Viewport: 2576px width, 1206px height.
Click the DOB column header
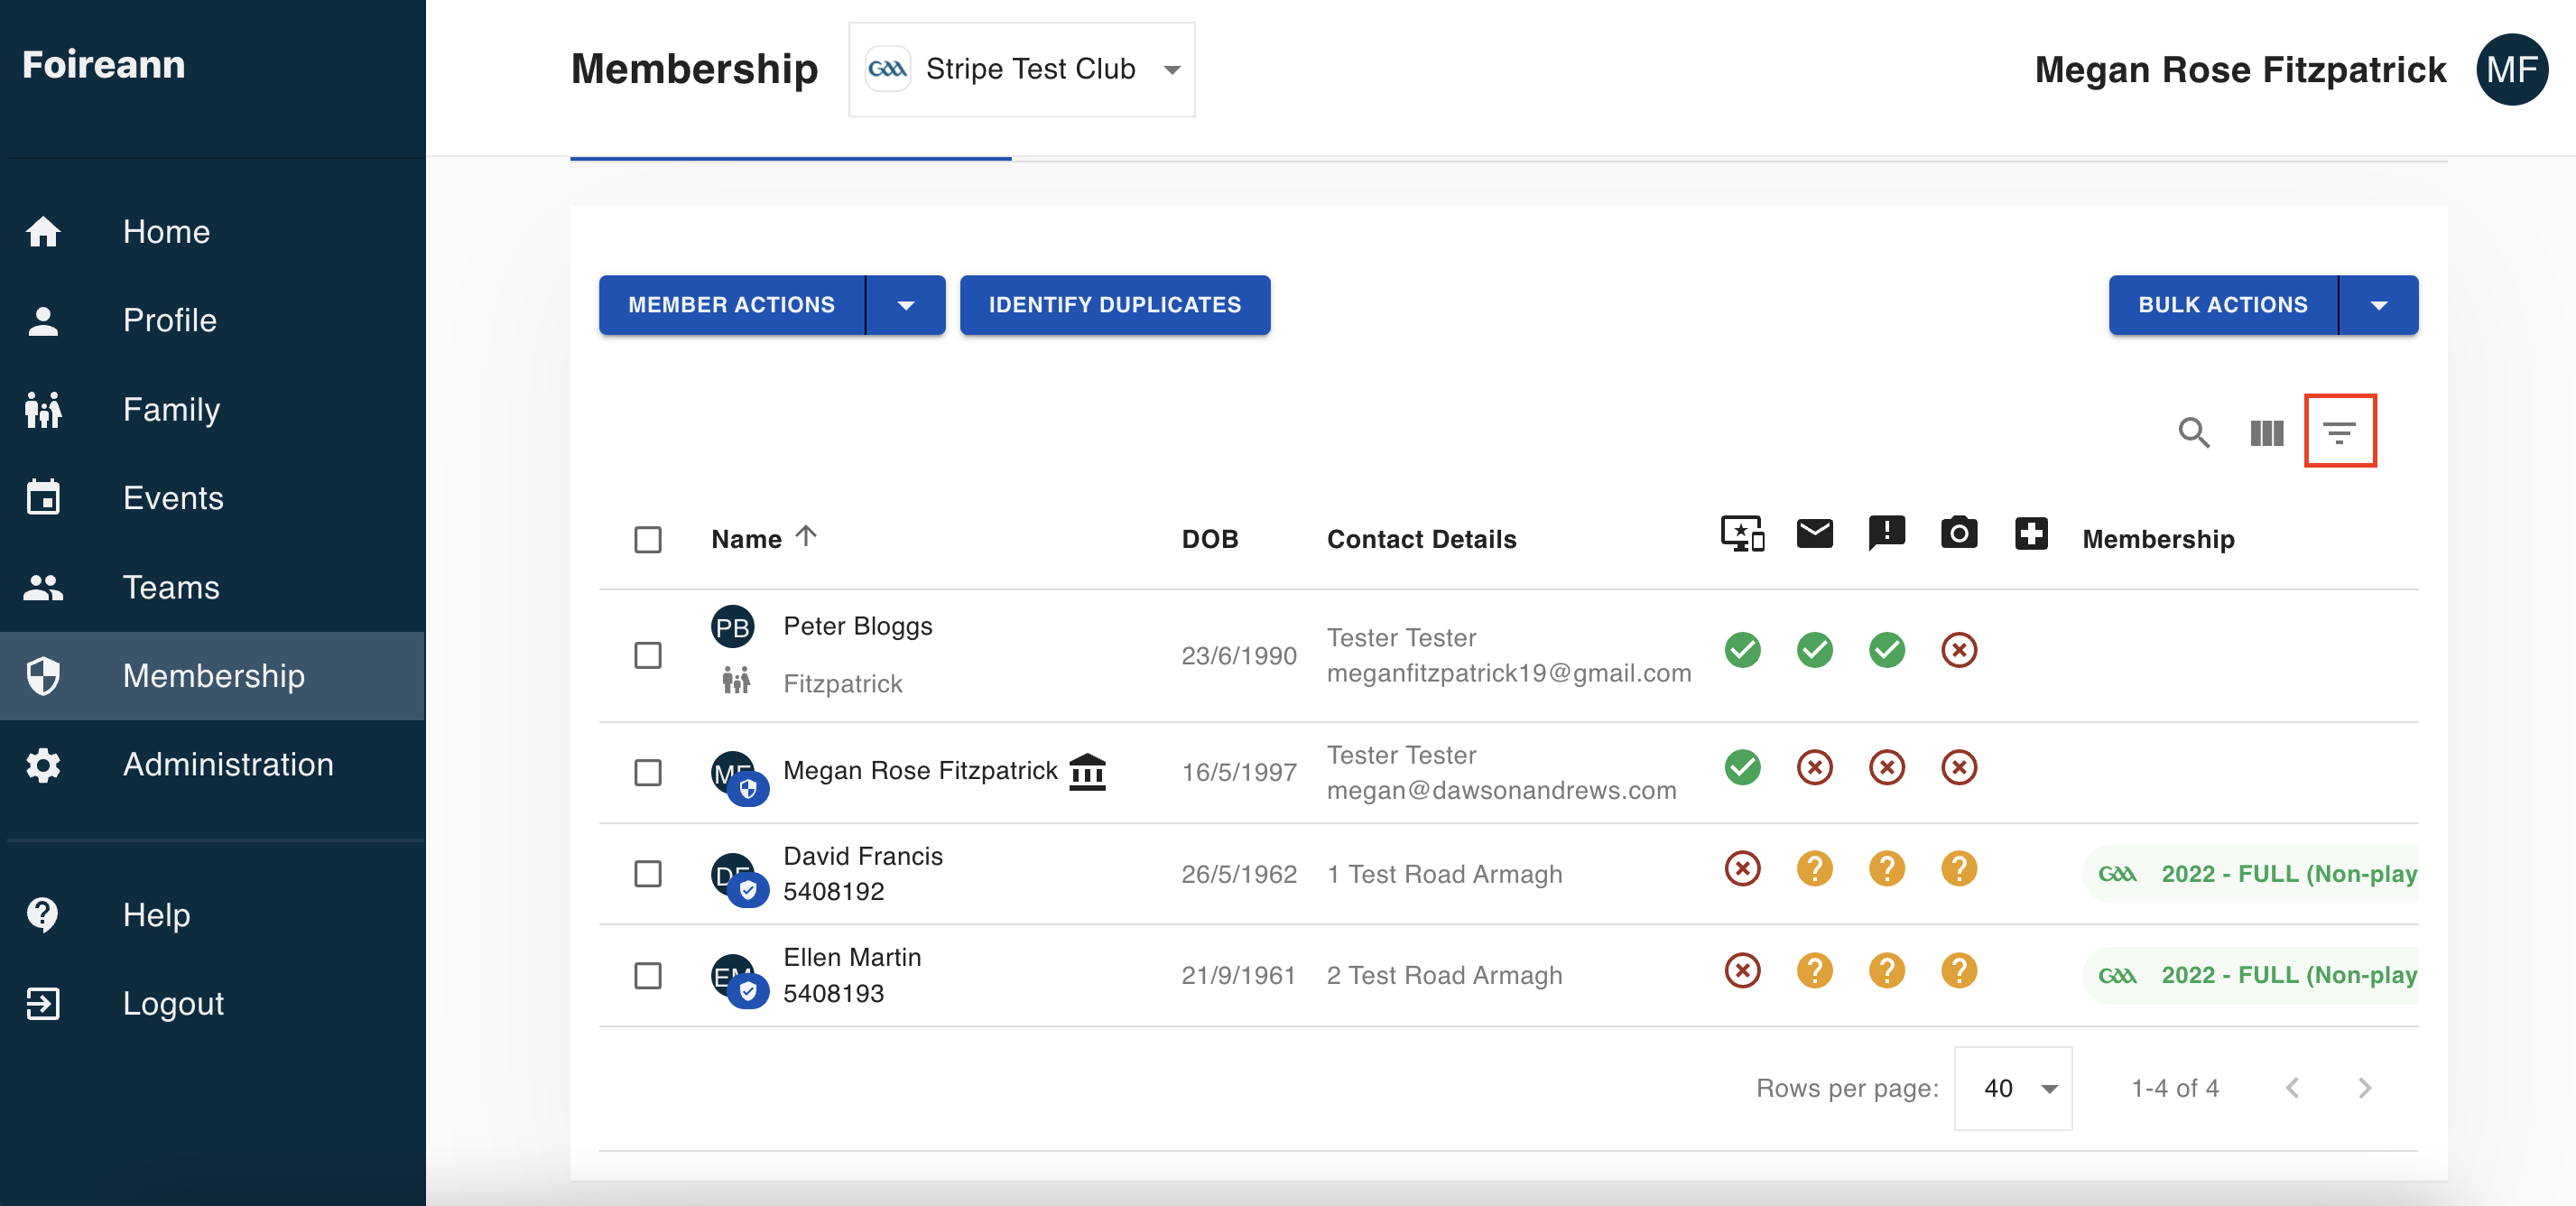click(x=1210, y=539)
